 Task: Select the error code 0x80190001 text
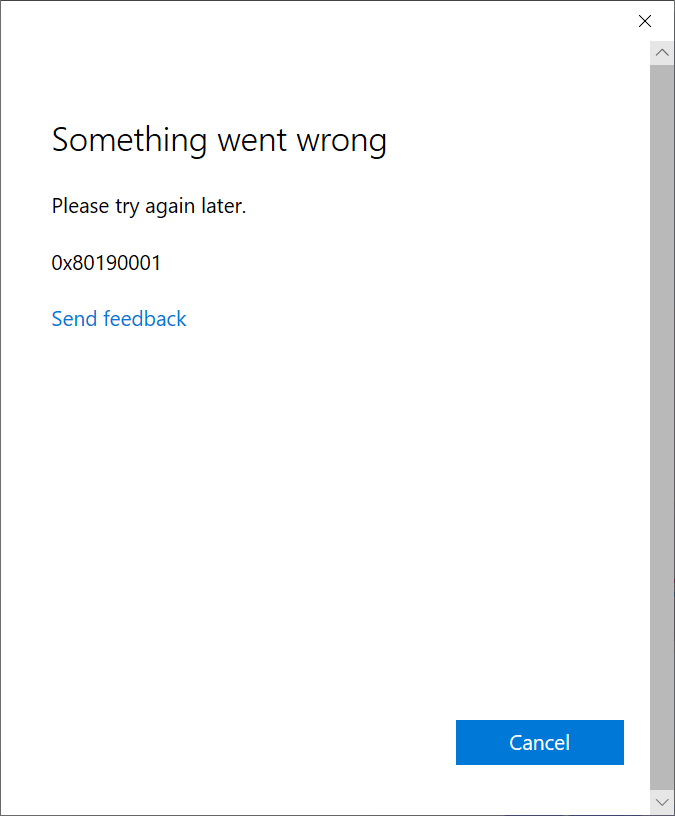[106, 263]
